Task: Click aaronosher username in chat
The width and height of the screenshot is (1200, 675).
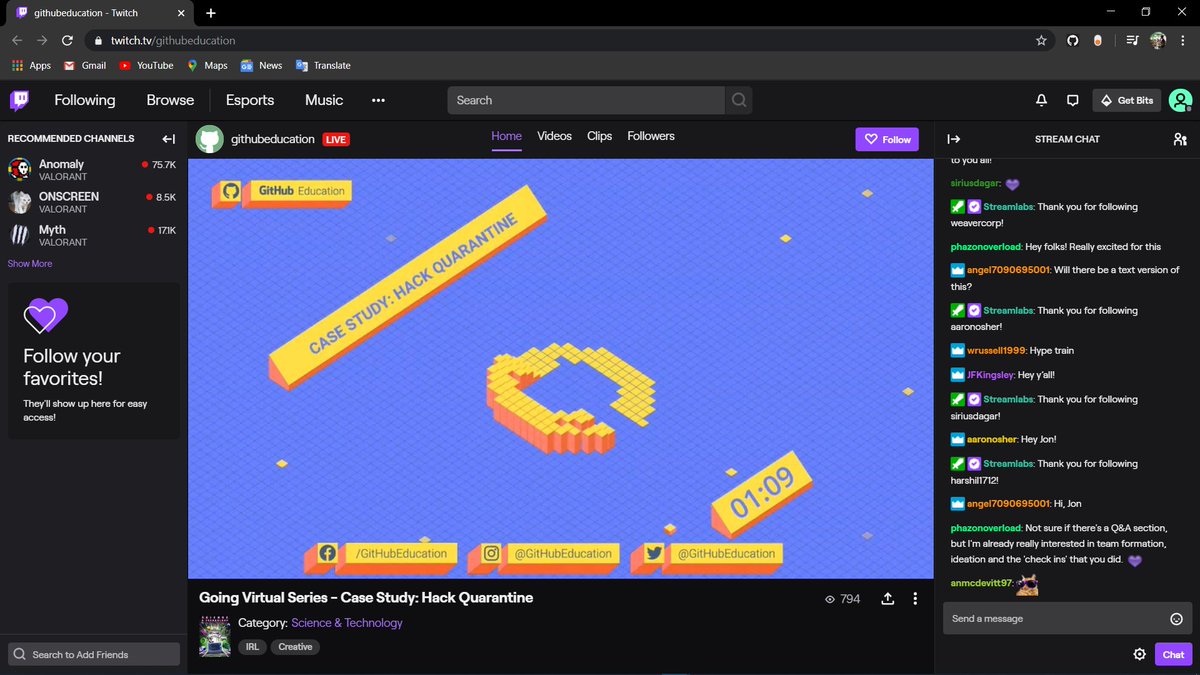Action: pos(991,439)
